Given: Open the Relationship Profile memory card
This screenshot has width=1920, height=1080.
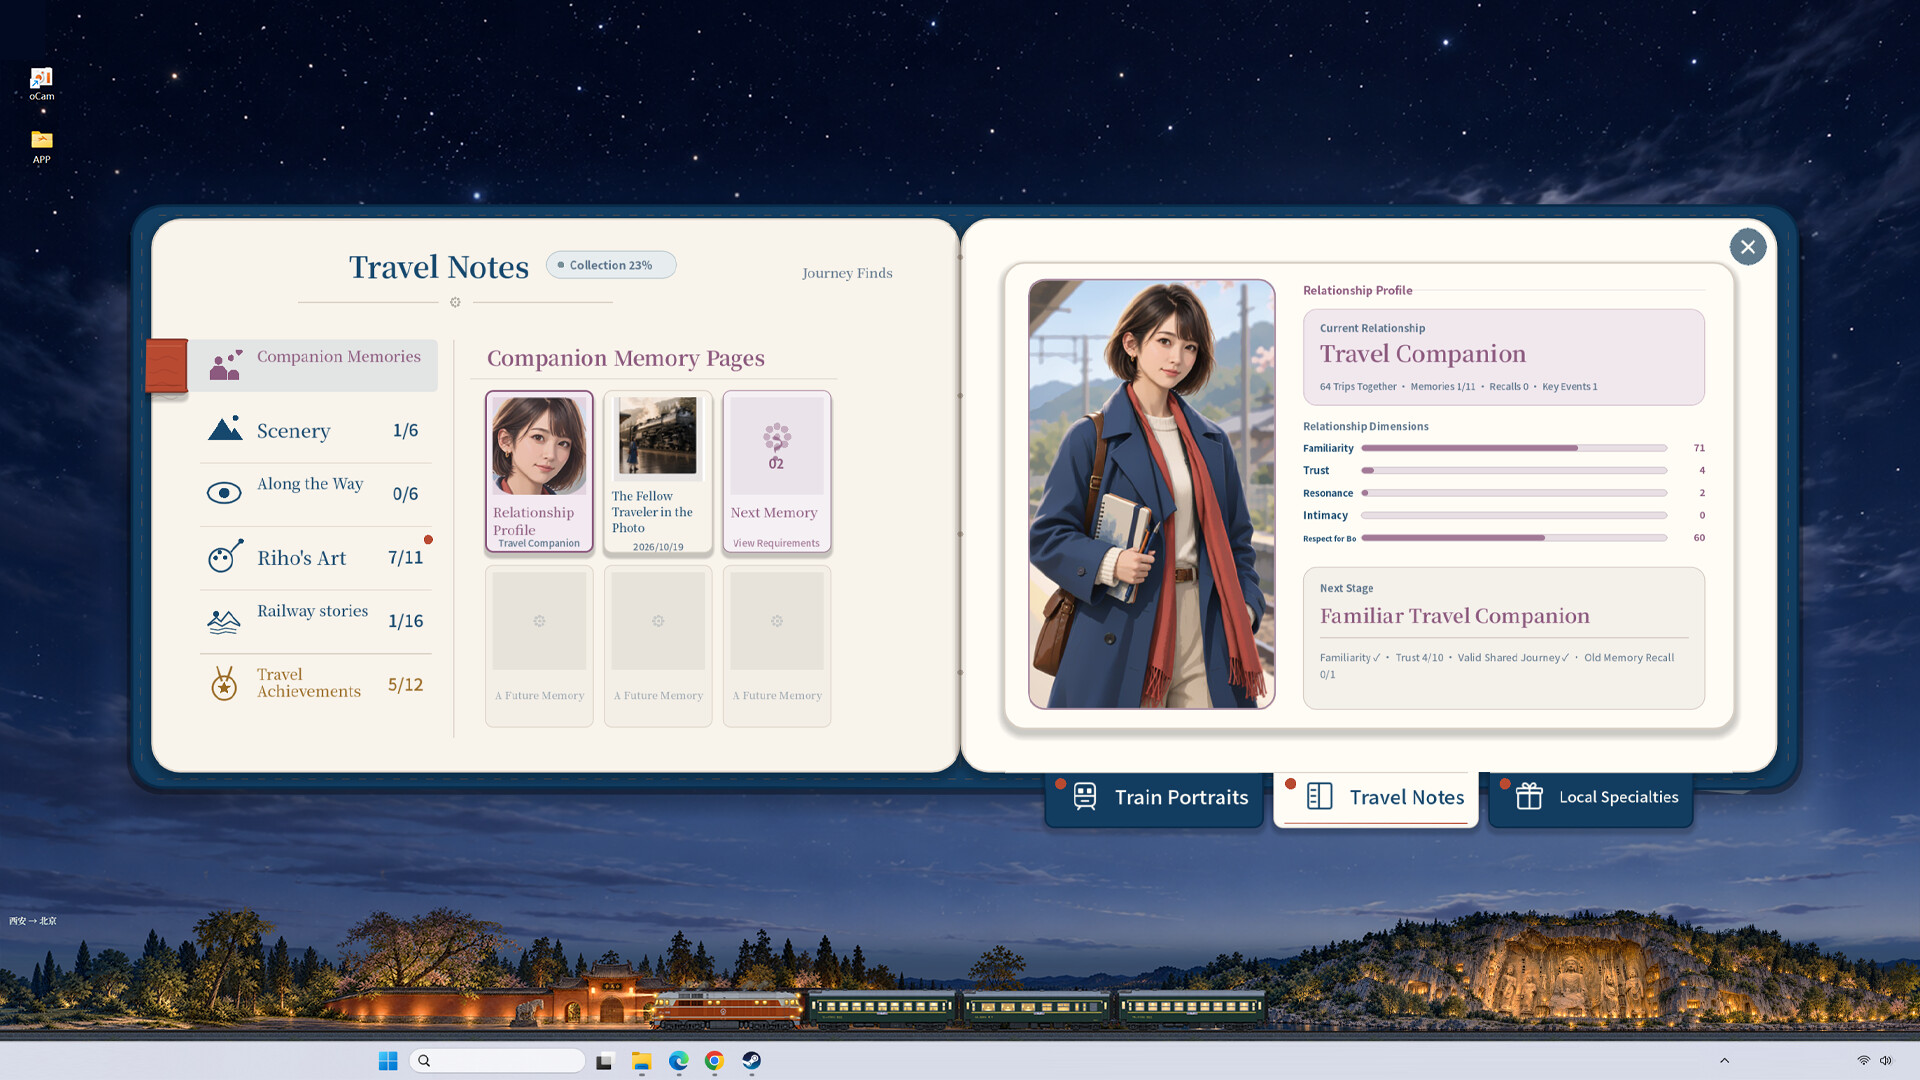Looking at the screenshot, I should (539, 472).
